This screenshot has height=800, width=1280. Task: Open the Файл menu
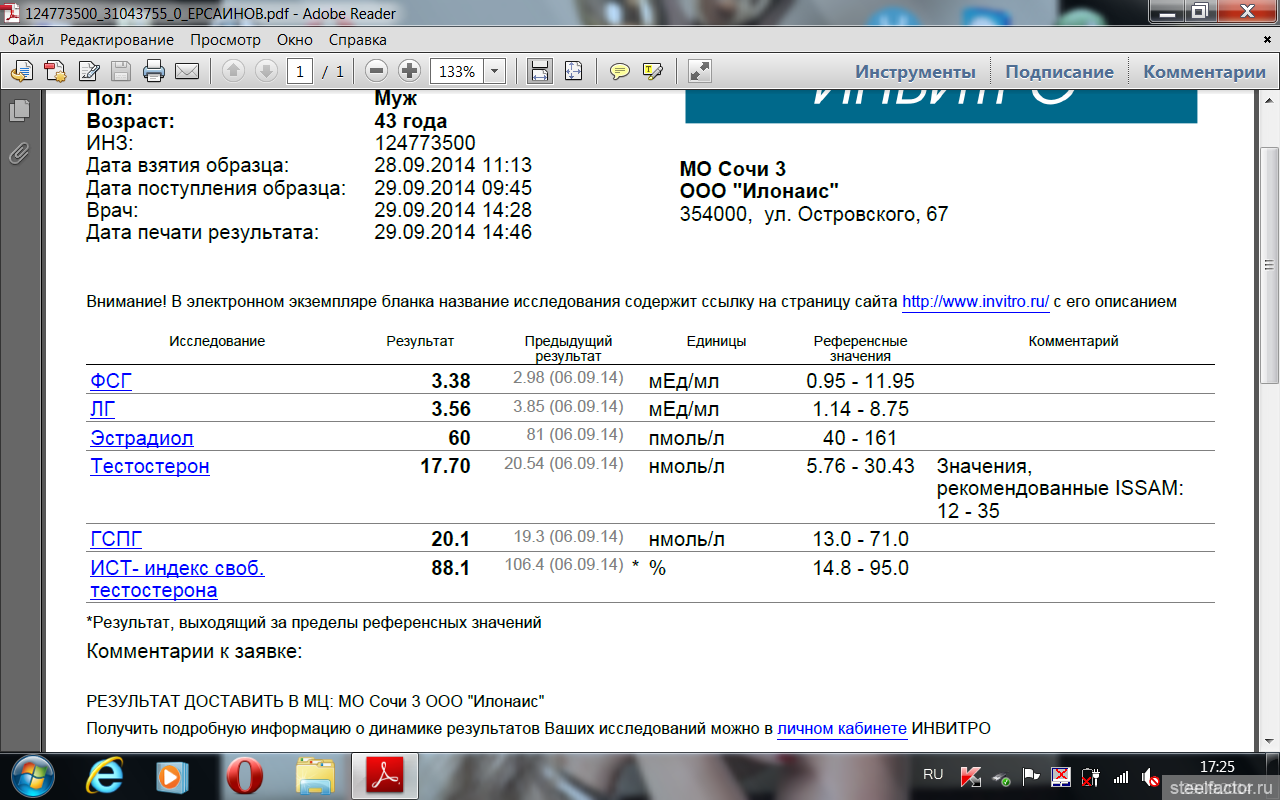(26, 40)
